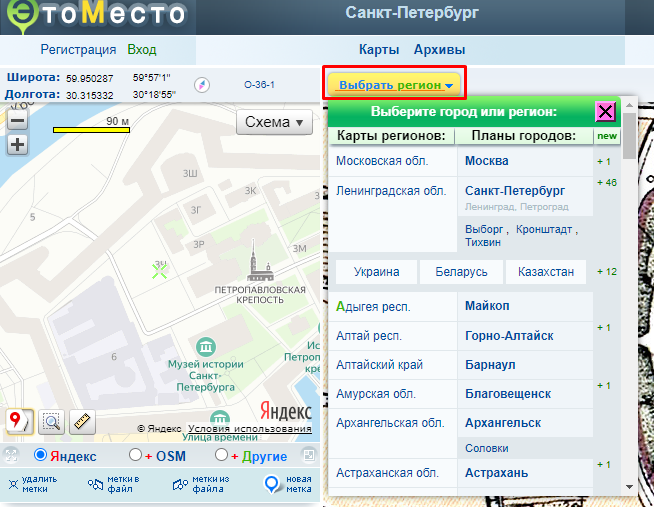Click the expand fullscreen icon left of Яндекс
Image resolution: width=654 pixels, height=507 pixels.
coord(11,455)
